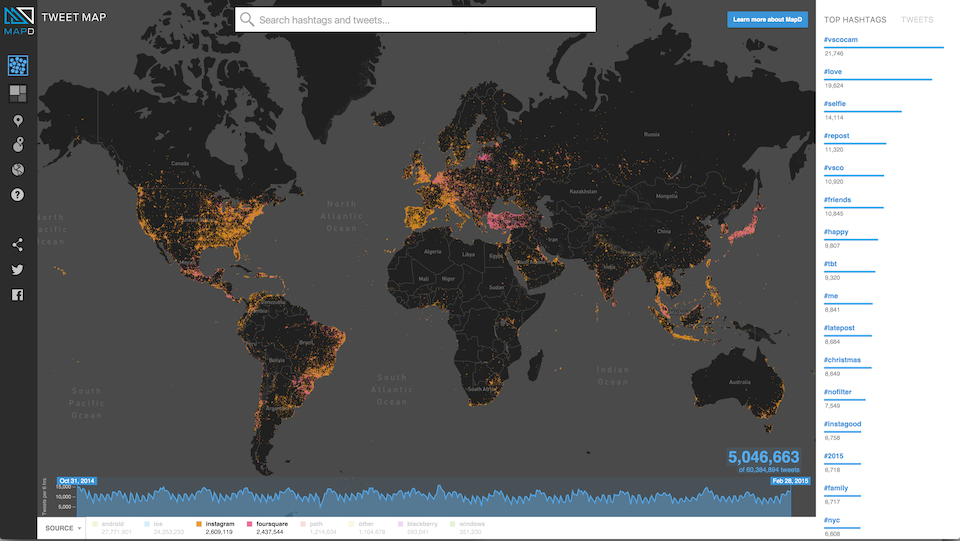Select the #repost hashtag

point(836,136)
